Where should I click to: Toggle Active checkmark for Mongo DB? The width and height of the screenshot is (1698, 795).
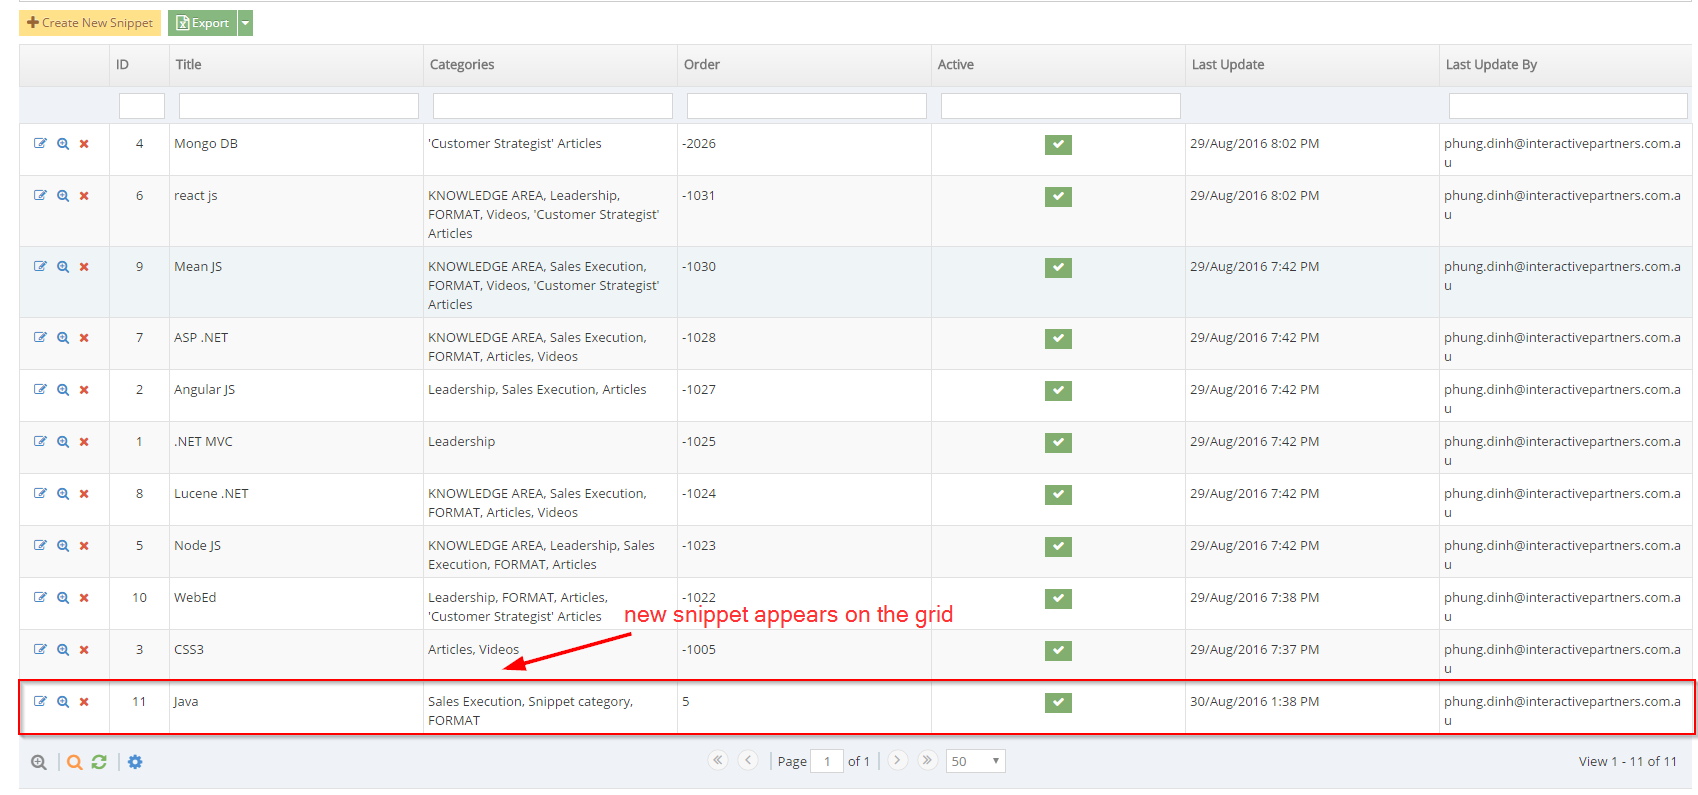pyautogui.click(x=1058, y=145)
